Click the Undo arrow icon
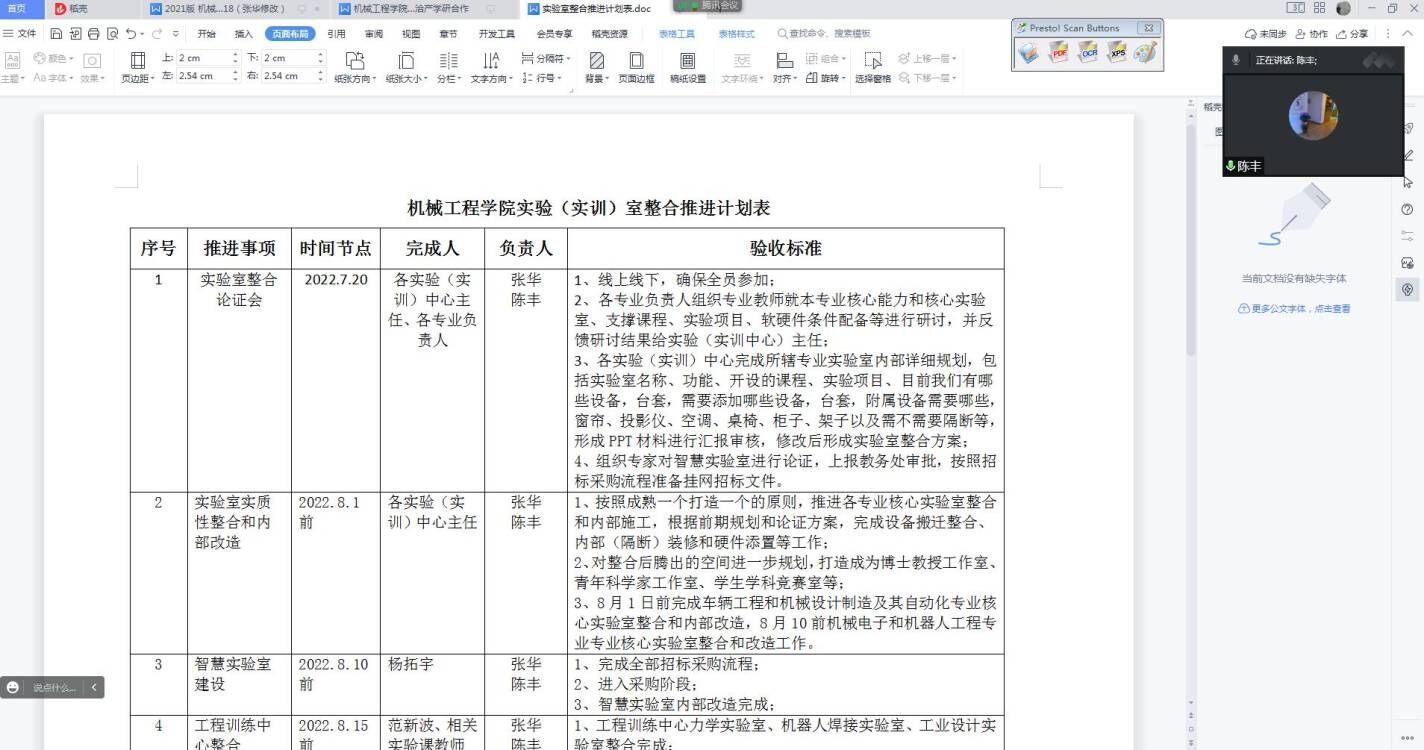 (x=131, y=34)
